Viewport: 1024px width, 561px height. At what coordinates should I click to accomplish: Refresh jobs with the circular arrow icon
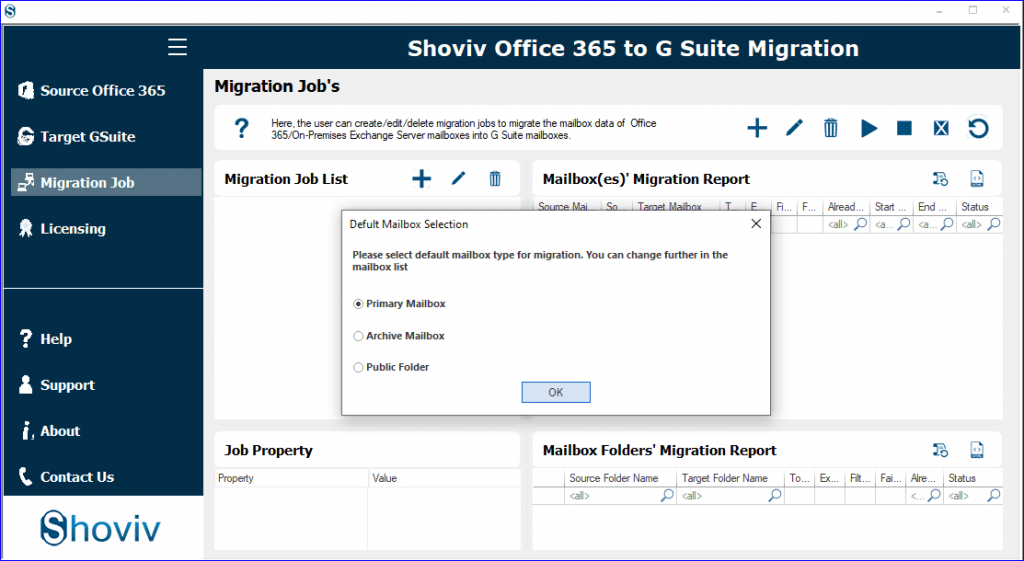click(x=978, y=128)
